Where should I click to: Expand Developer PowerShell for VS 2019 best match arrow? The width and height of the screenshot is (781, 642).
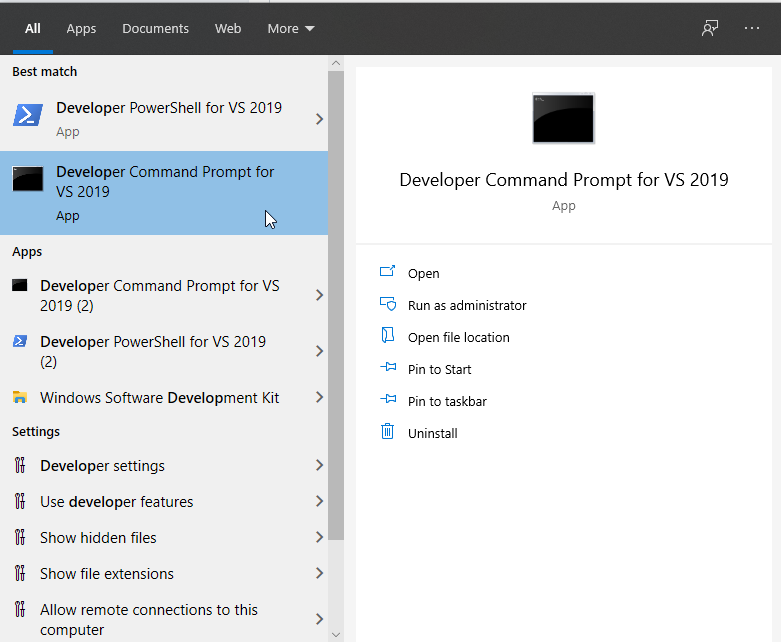(x=319, y=119)
